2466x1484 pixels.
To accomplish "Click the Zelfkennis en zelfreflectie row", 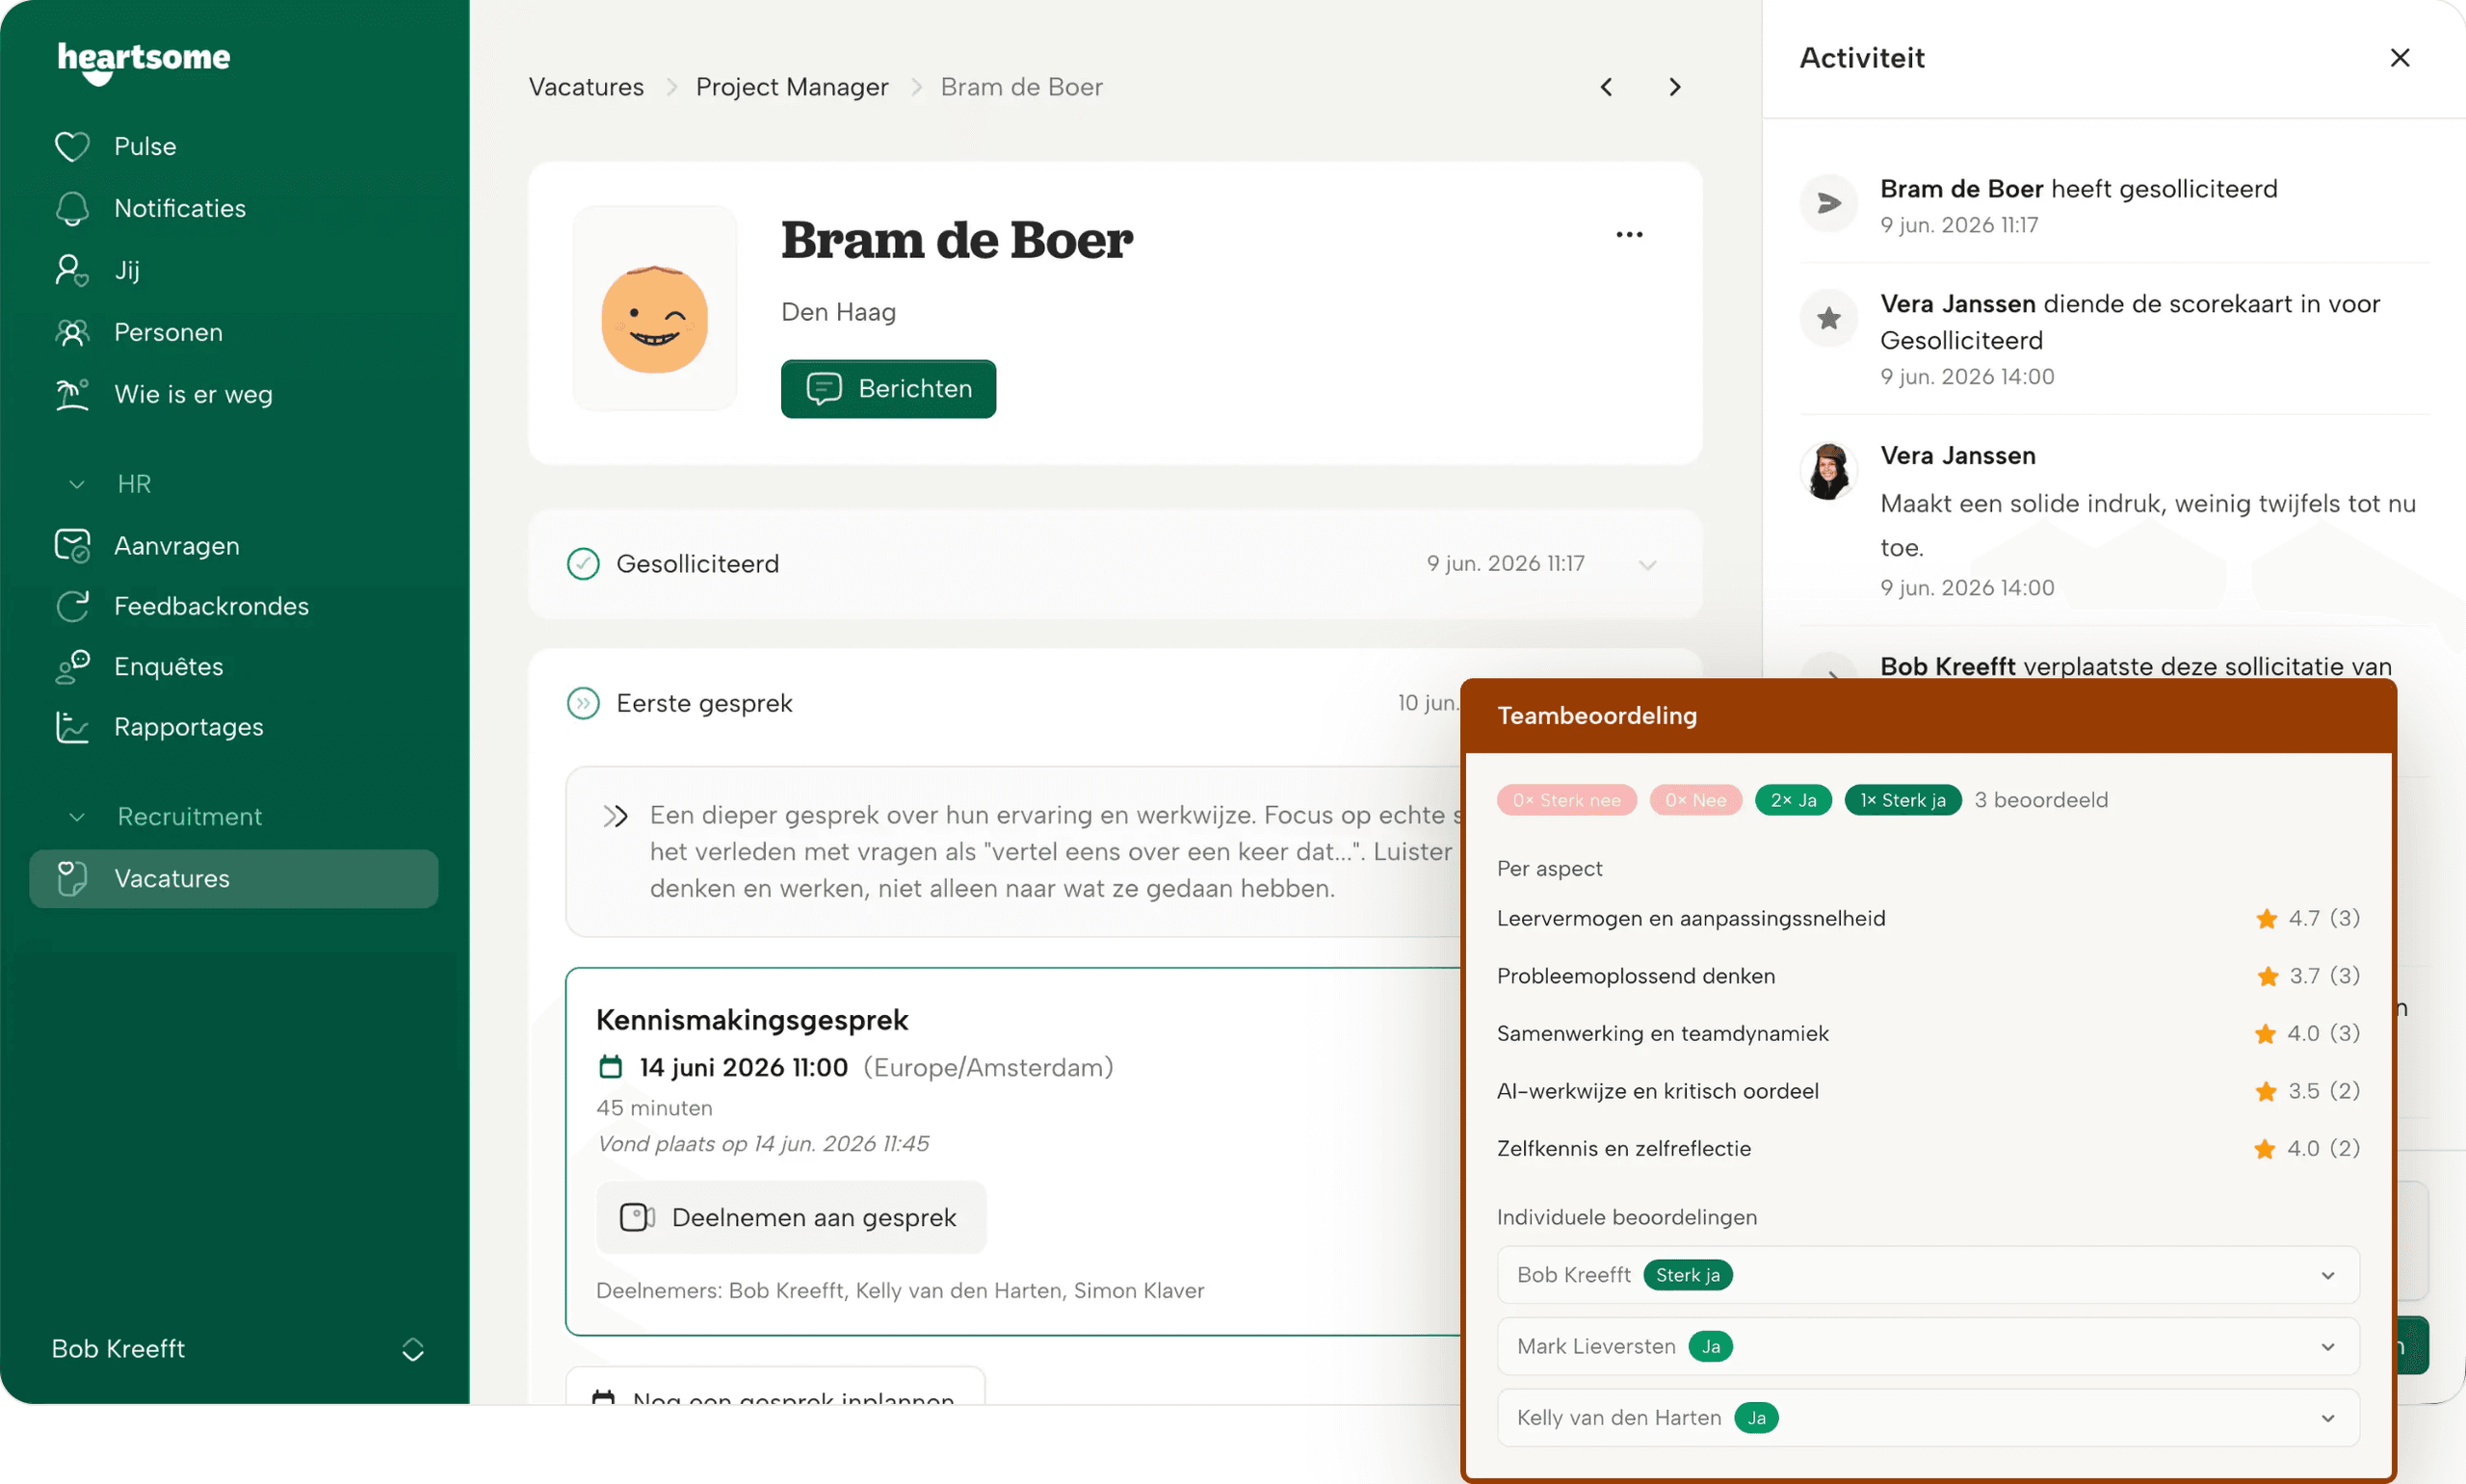I will [1928, 1148].
